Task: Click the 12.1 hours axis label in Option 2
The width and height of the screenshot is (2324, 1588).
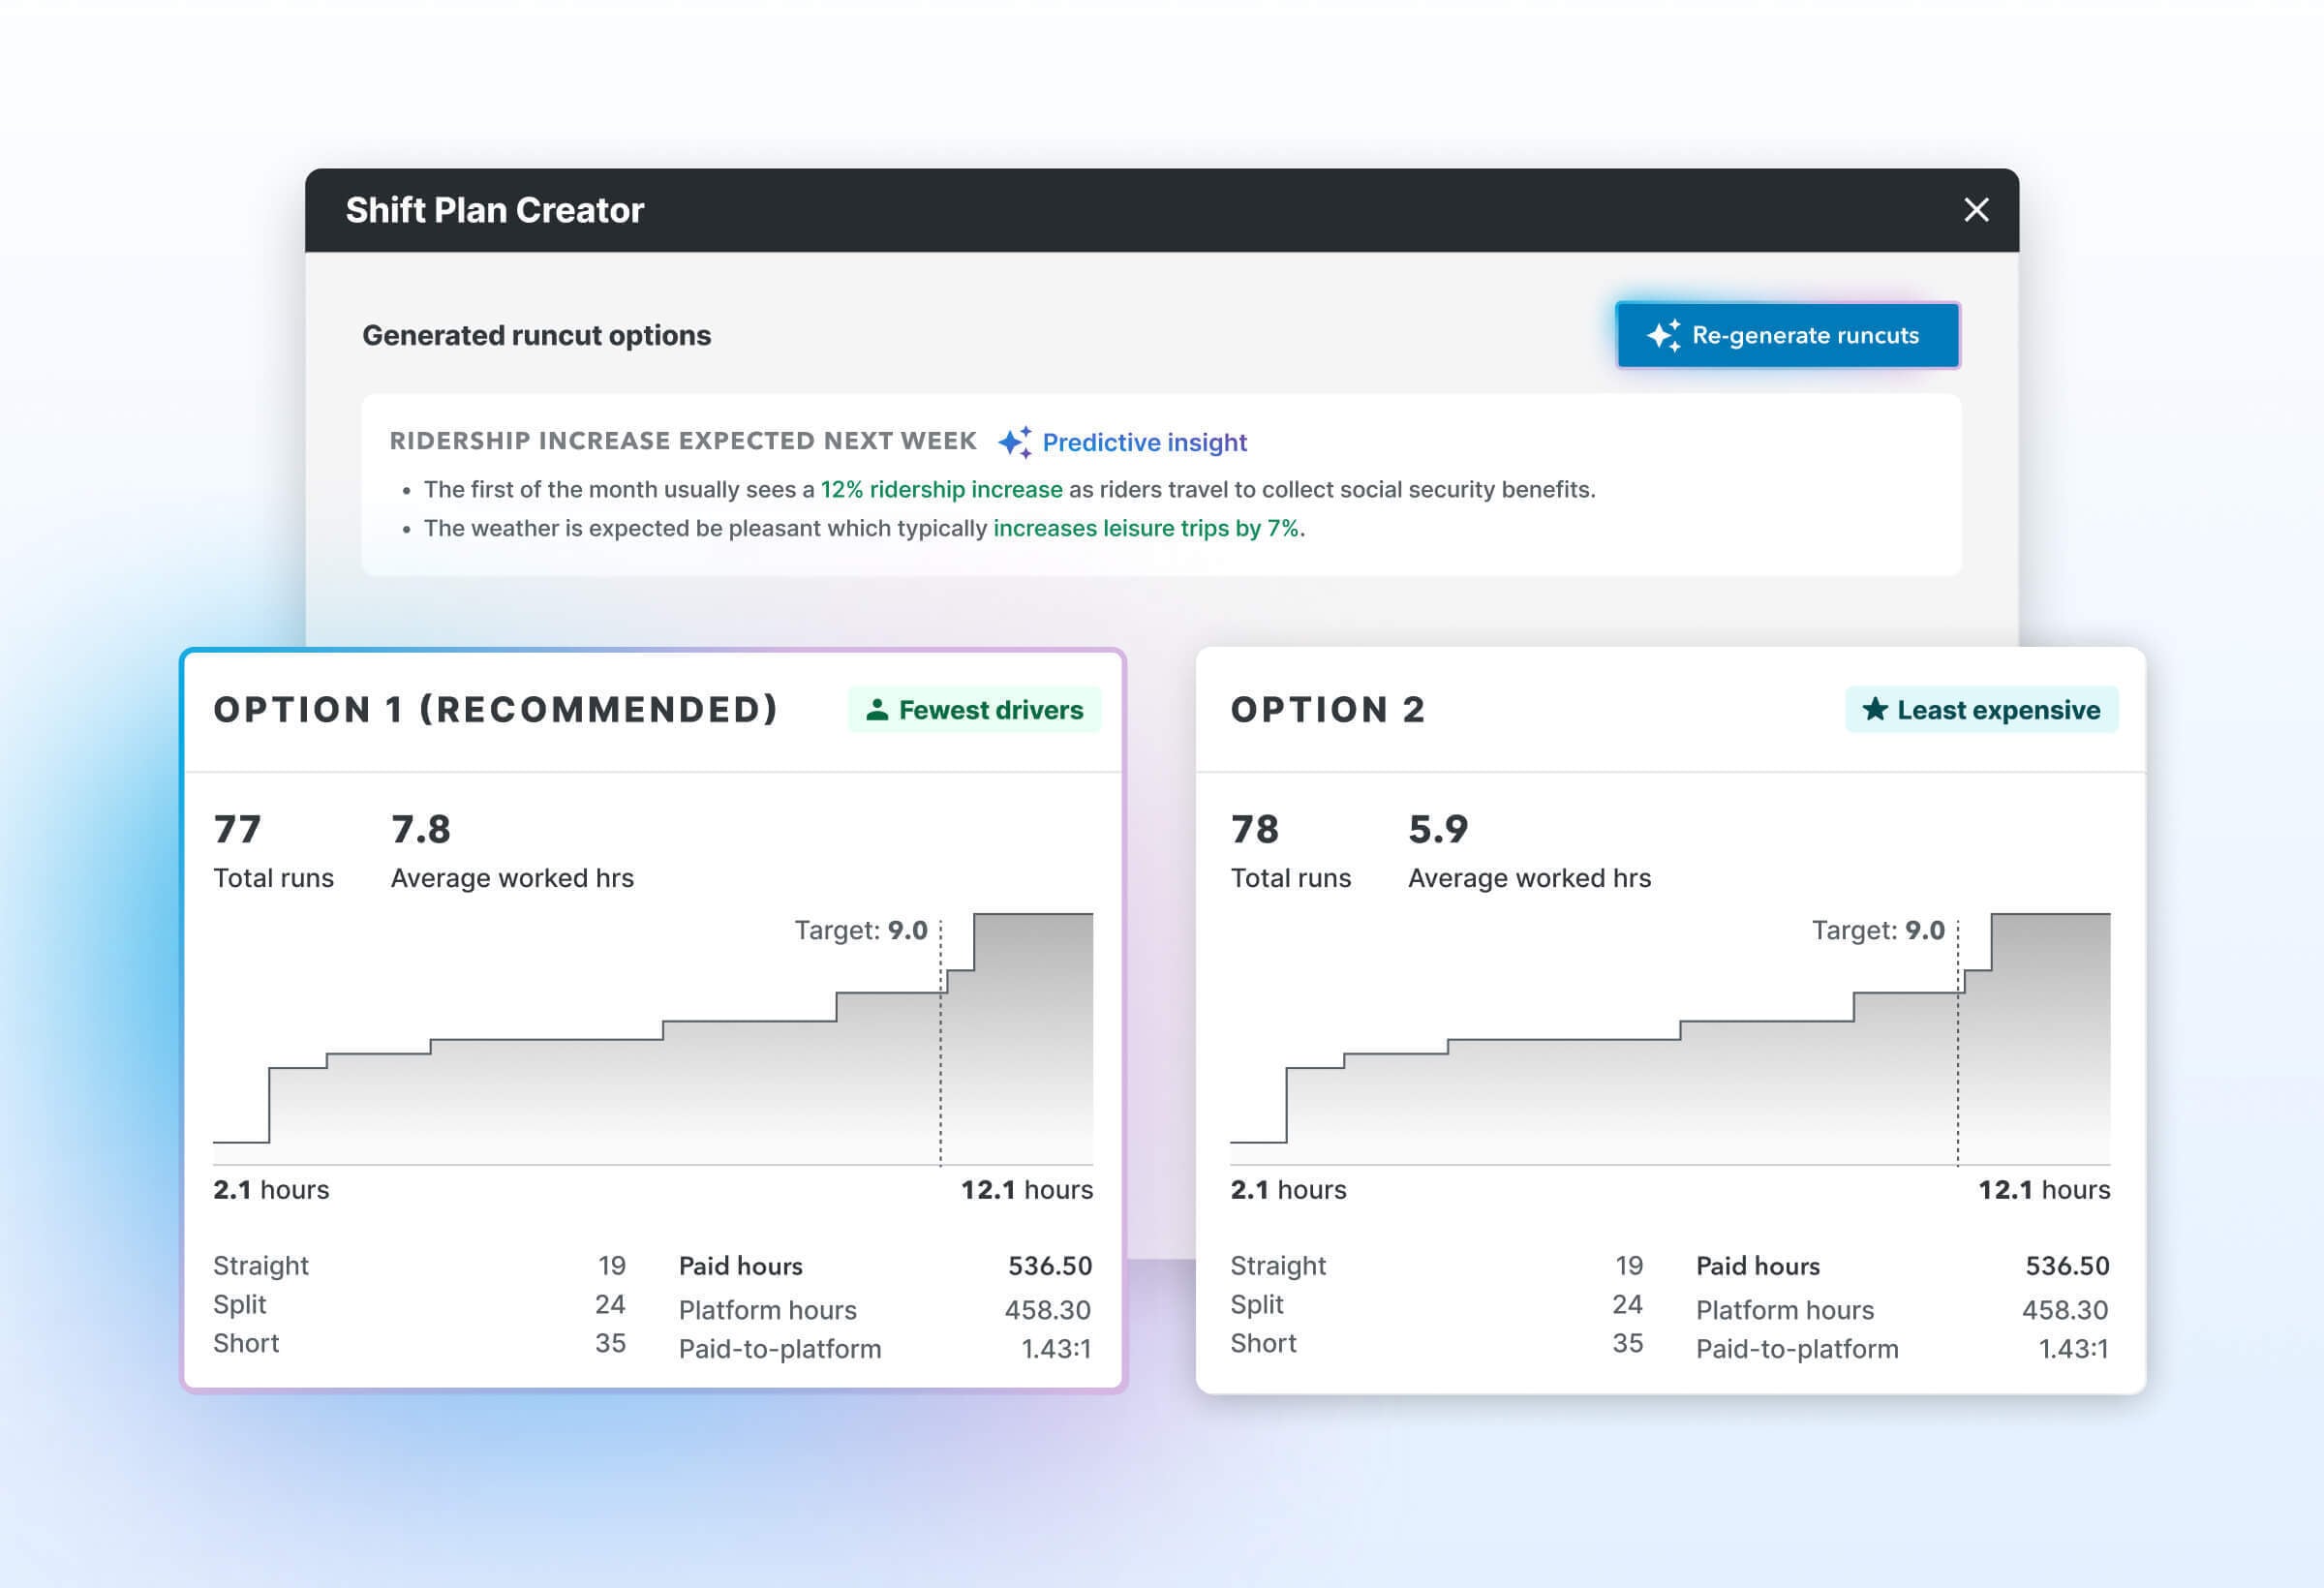Action: (x=2044, y=1190)
